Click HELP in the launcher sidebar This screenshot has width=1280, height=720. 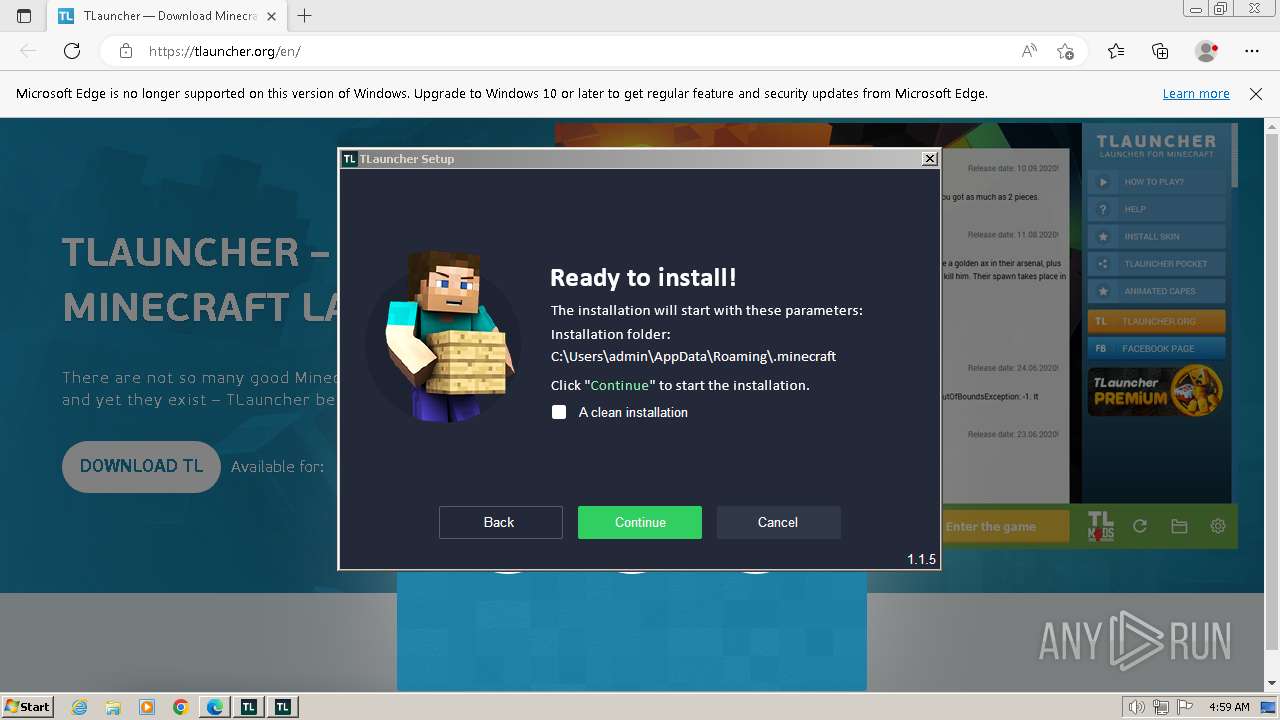tap(1158, 209)
